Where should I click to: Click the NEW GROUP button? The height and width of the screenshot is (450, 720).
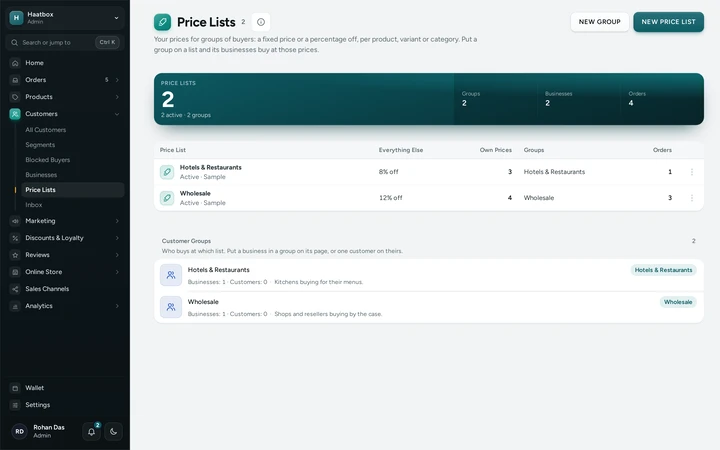(x=599, y=22)
